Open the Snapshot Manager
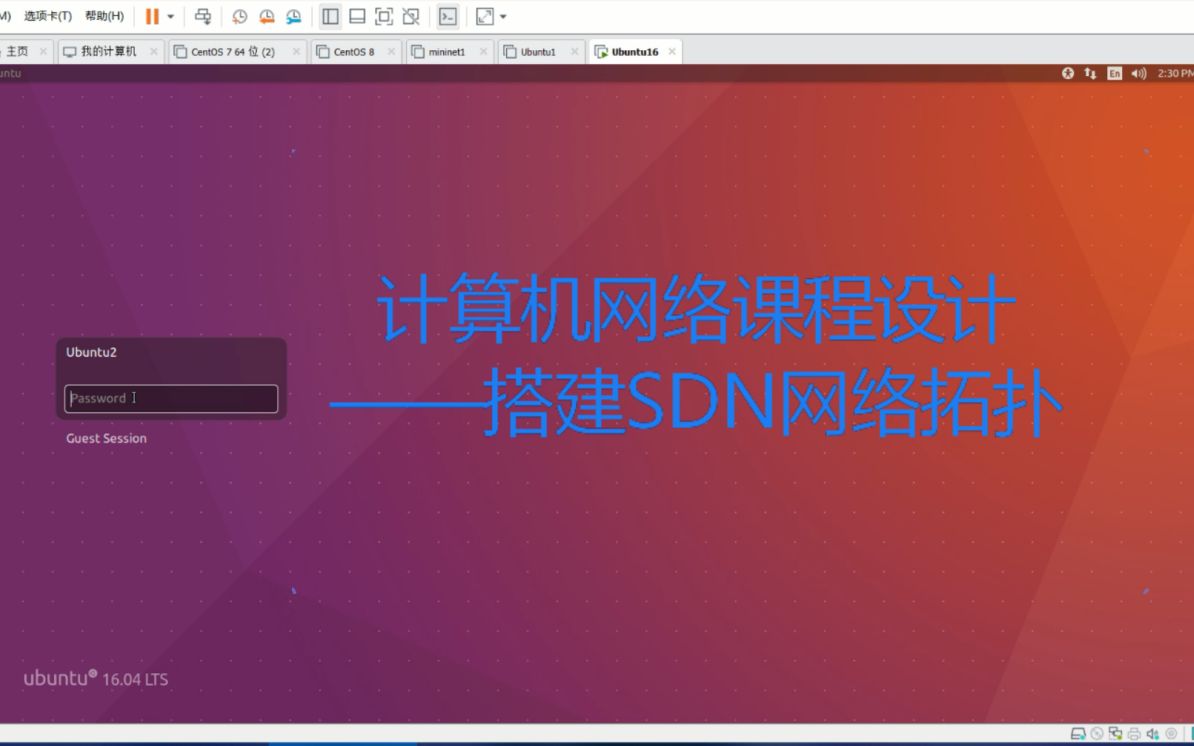Viewport: 1194px width, 746px height. (293, 17)
